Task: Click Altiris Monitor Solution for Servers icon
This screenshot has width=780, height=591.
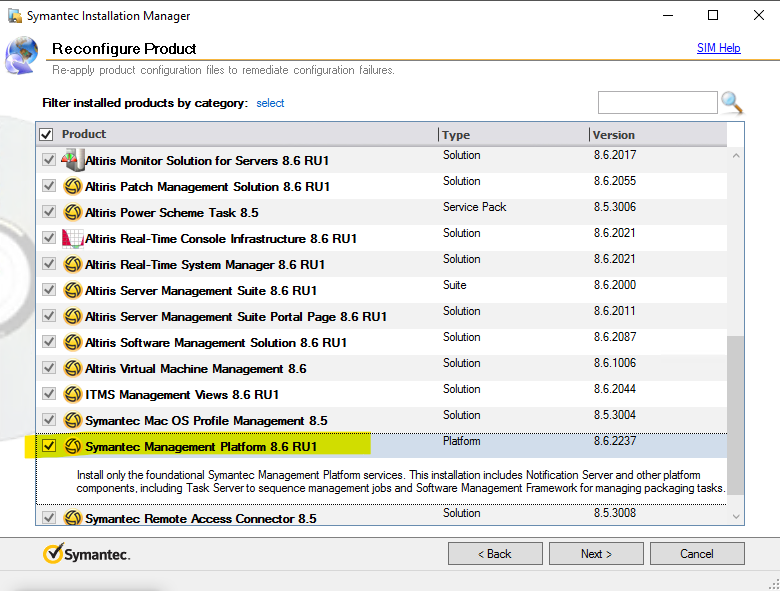Action: point(73,160)
